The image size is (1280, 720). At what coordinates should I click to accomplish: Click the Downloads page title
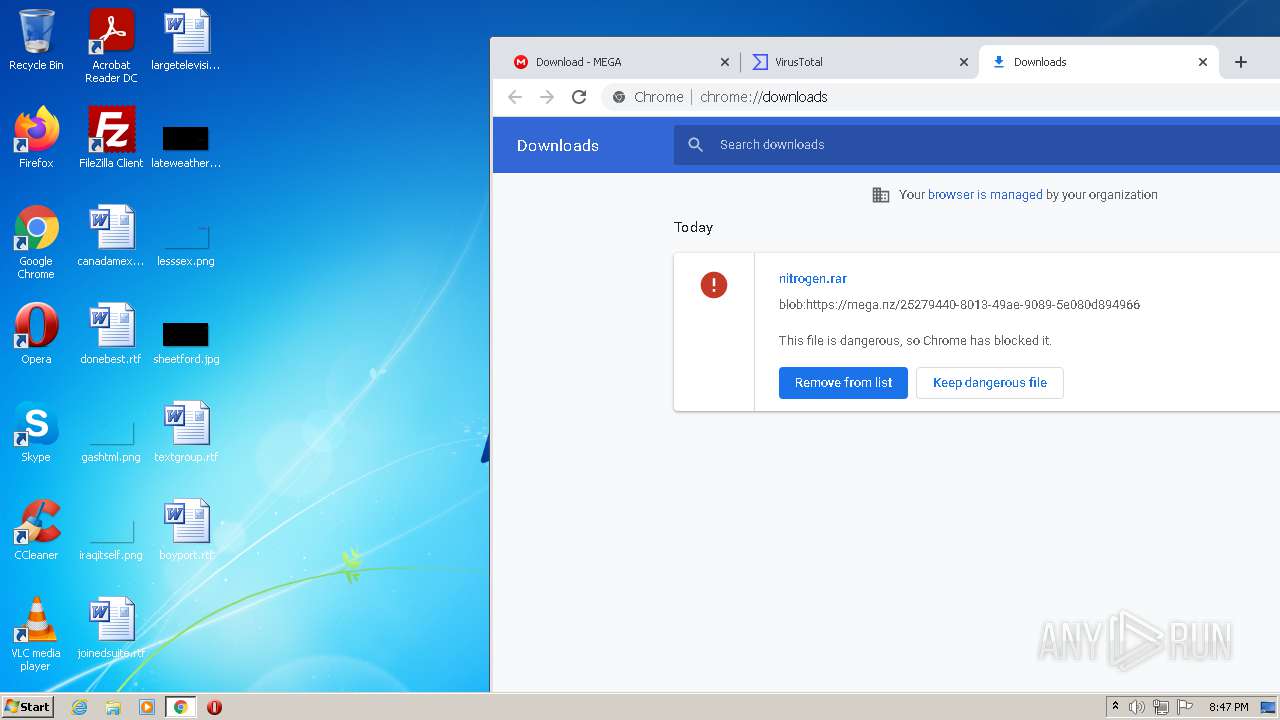coord(558,145)
